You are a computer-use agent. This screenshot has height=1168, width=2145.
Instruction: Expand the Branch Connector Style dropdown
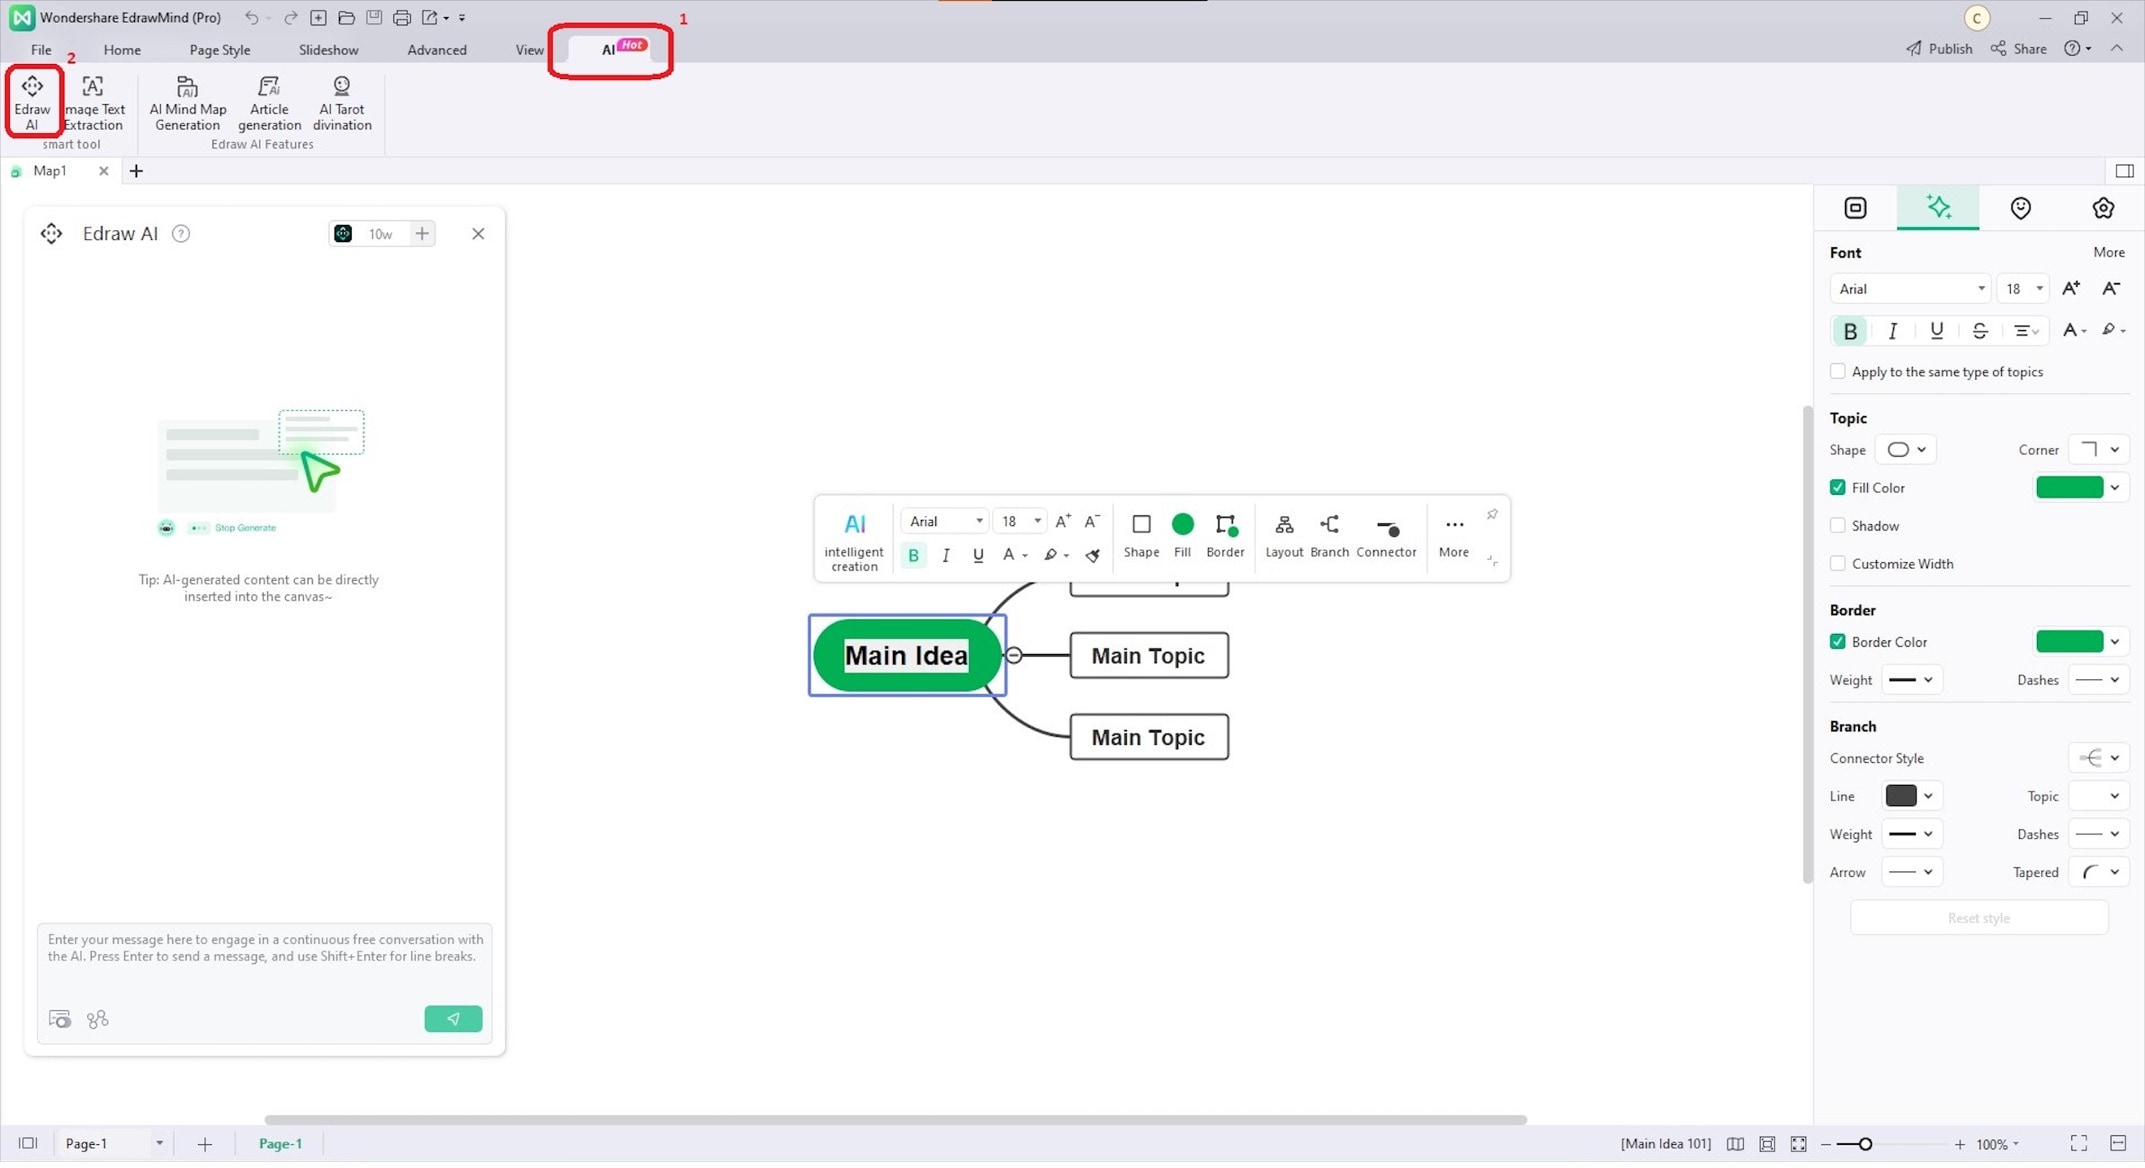pos(2099,758)
